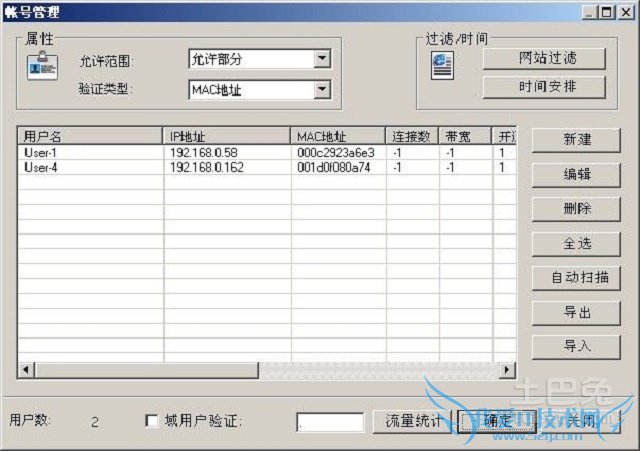This screenshot has height=451, width=640.
Task: Click the 新建 button
Action: pyautogui.click(x=576, y=140)
